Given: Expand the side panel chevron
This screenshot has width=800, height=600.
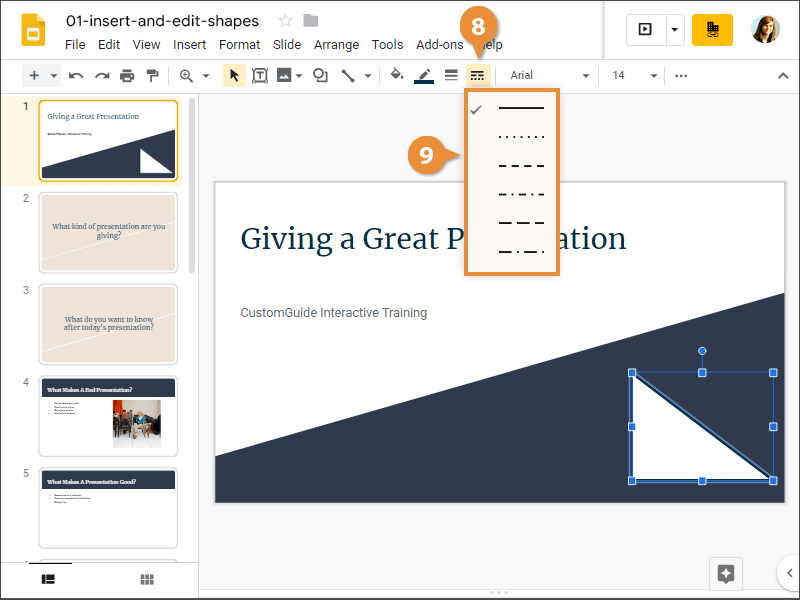Looking at the screenshot, I should pos(789,573).
